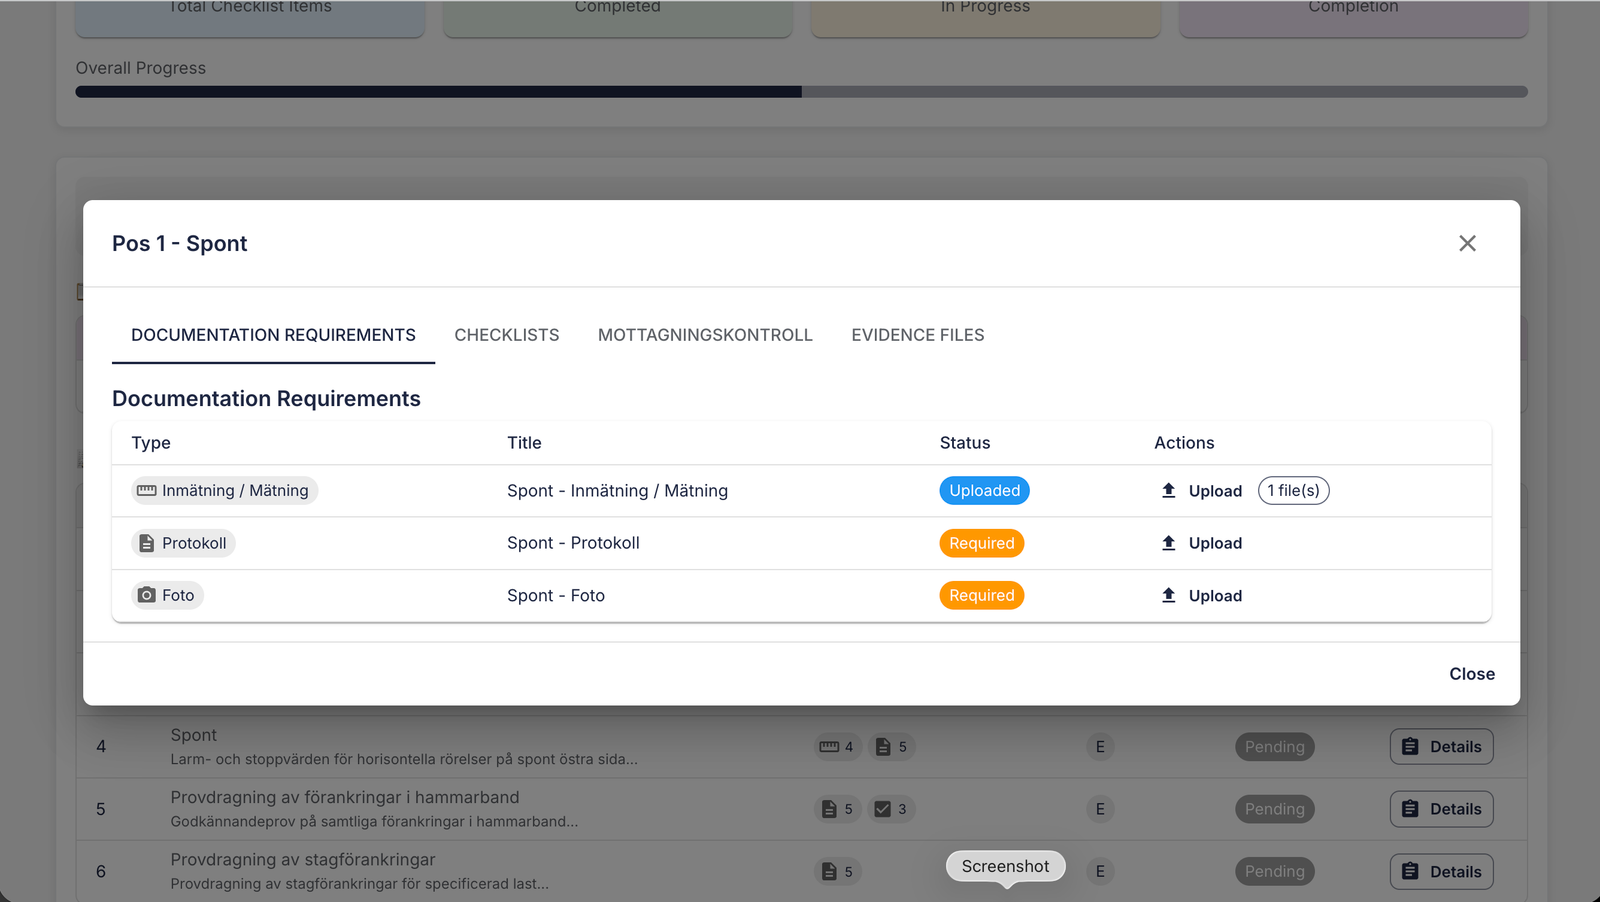Image resolution: width=1600 pixels, height=902 pixels.
Task: Click the Pending status in row 5
Action: coord(1275,809)
